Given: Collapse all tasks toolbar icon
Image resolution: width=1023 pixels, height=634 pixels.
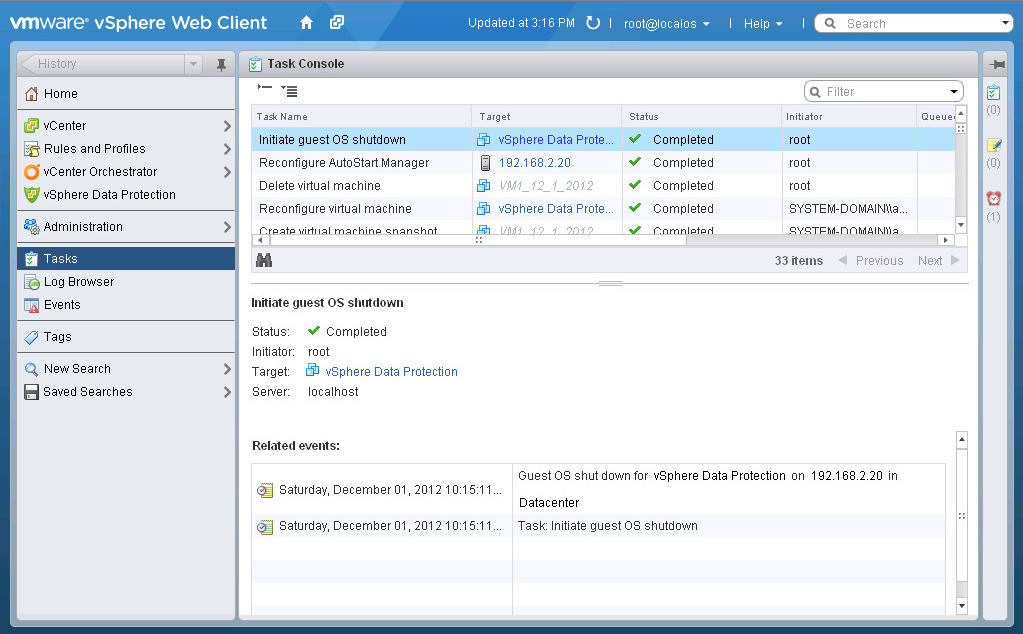Looking at the screenshot, I should [265, 90].
